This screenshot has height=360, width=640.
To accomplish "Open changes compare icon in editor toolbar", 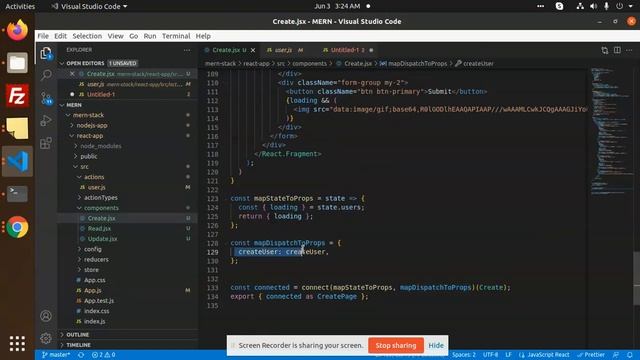I will click(604, 50).
